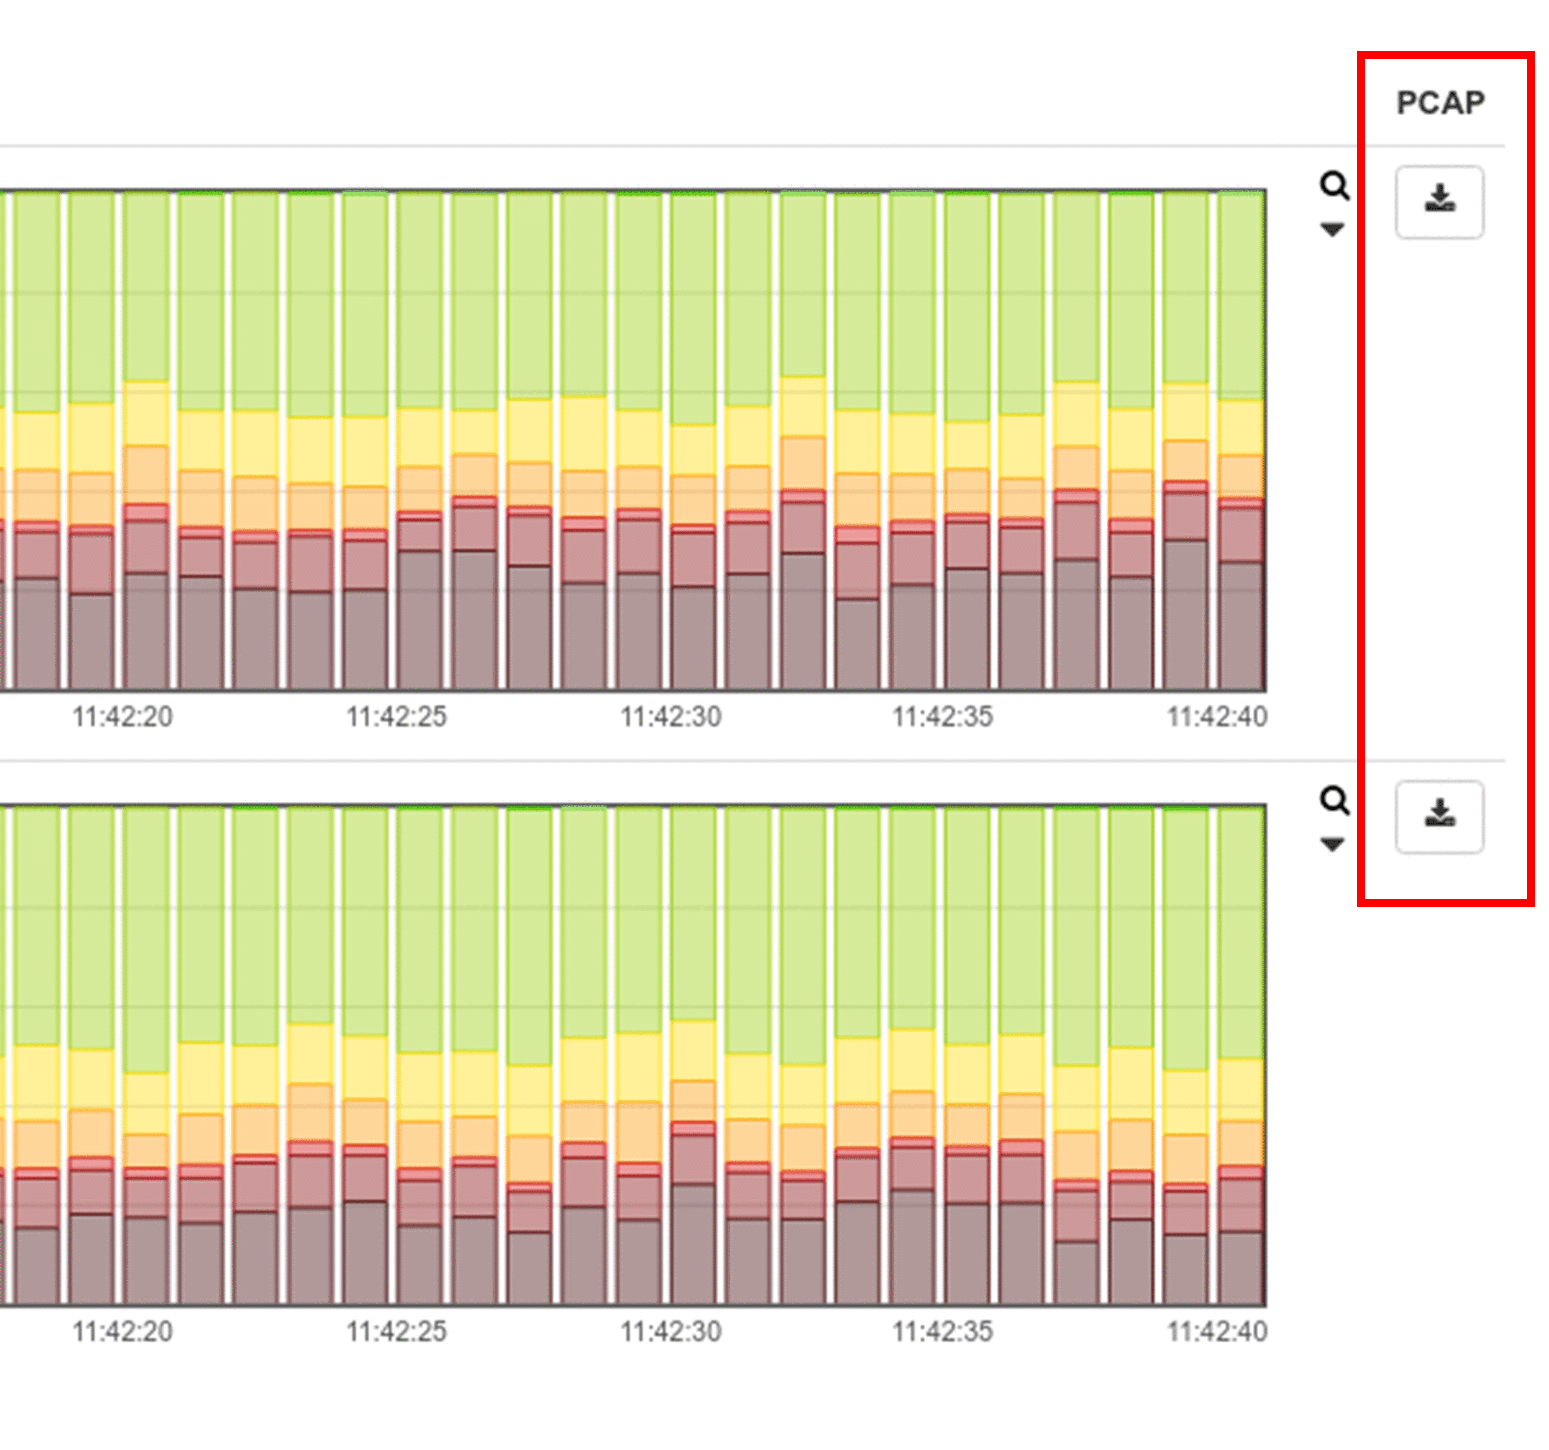The image size is (1549, 1450).
Task: Click gray base of bottom chart's rightmost bar
Action: 1241,1268
